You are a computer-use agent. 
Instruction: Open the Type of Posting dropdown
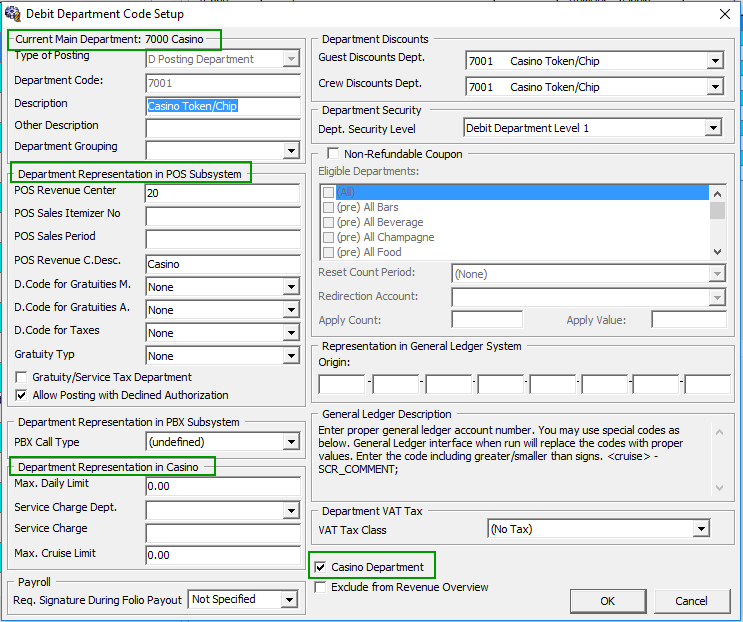click(291, 59)
